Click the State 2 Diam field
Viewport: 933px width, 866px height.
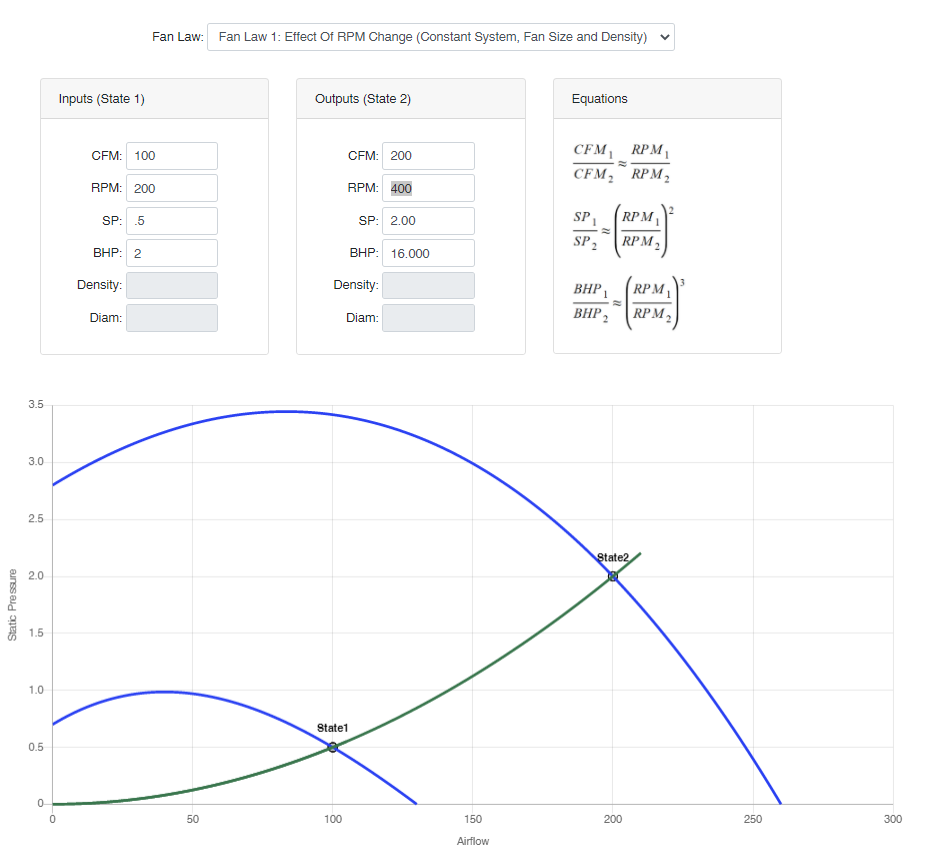click(428, 318)
